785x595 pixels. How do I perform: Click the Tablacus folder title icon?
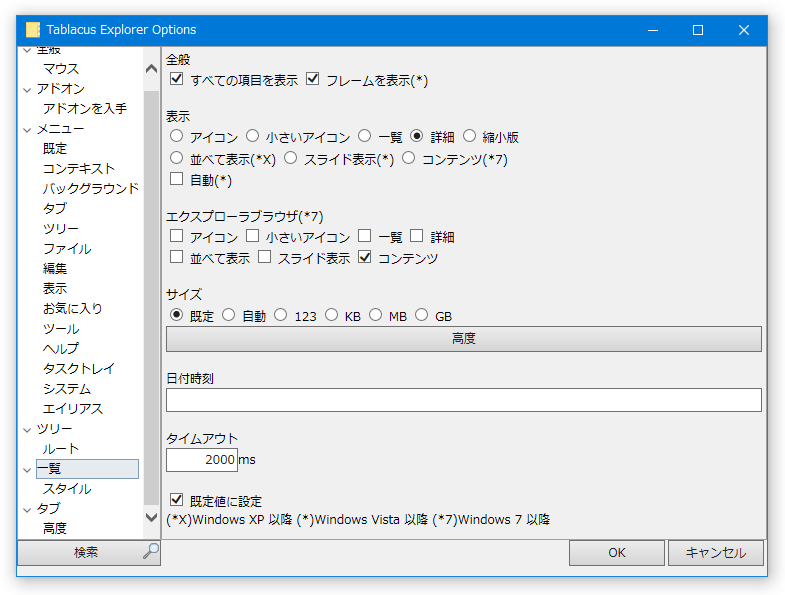(33, 30)
